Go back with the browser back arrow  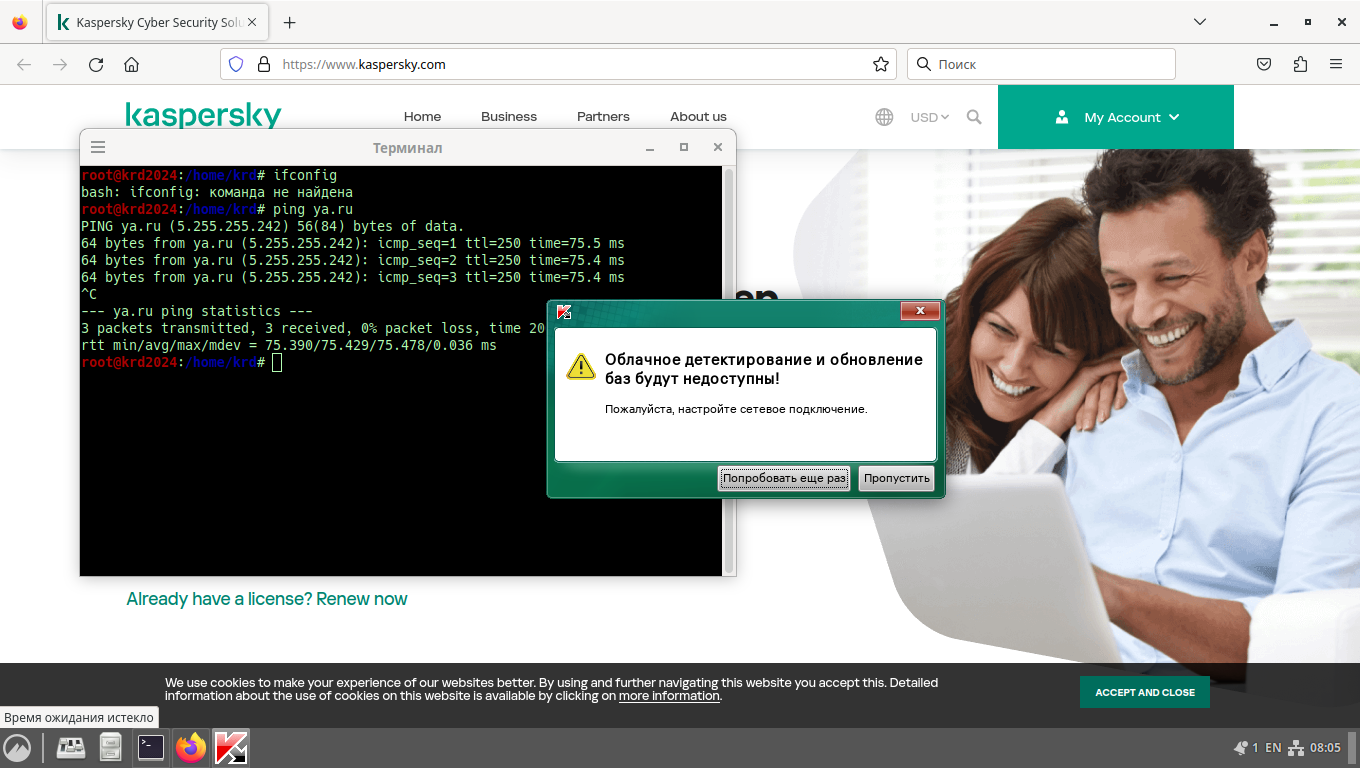[24, 64]
